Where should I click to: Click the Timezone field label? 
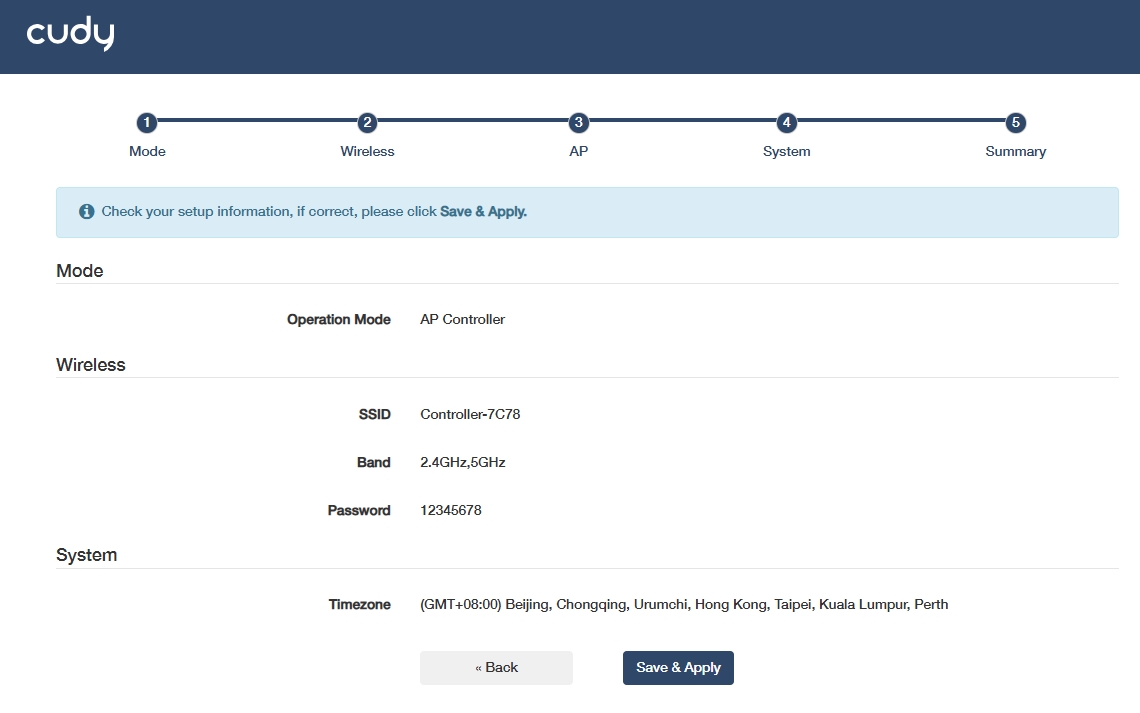click(x=360, y=605)
